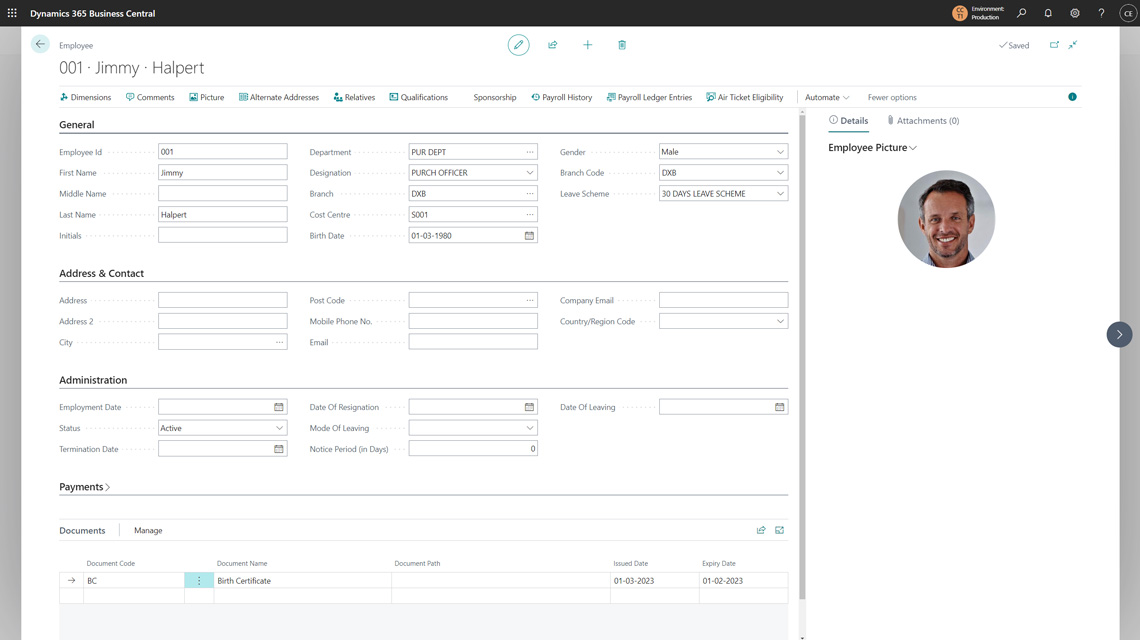Open page in new window icon

(x=1053, y=45)
